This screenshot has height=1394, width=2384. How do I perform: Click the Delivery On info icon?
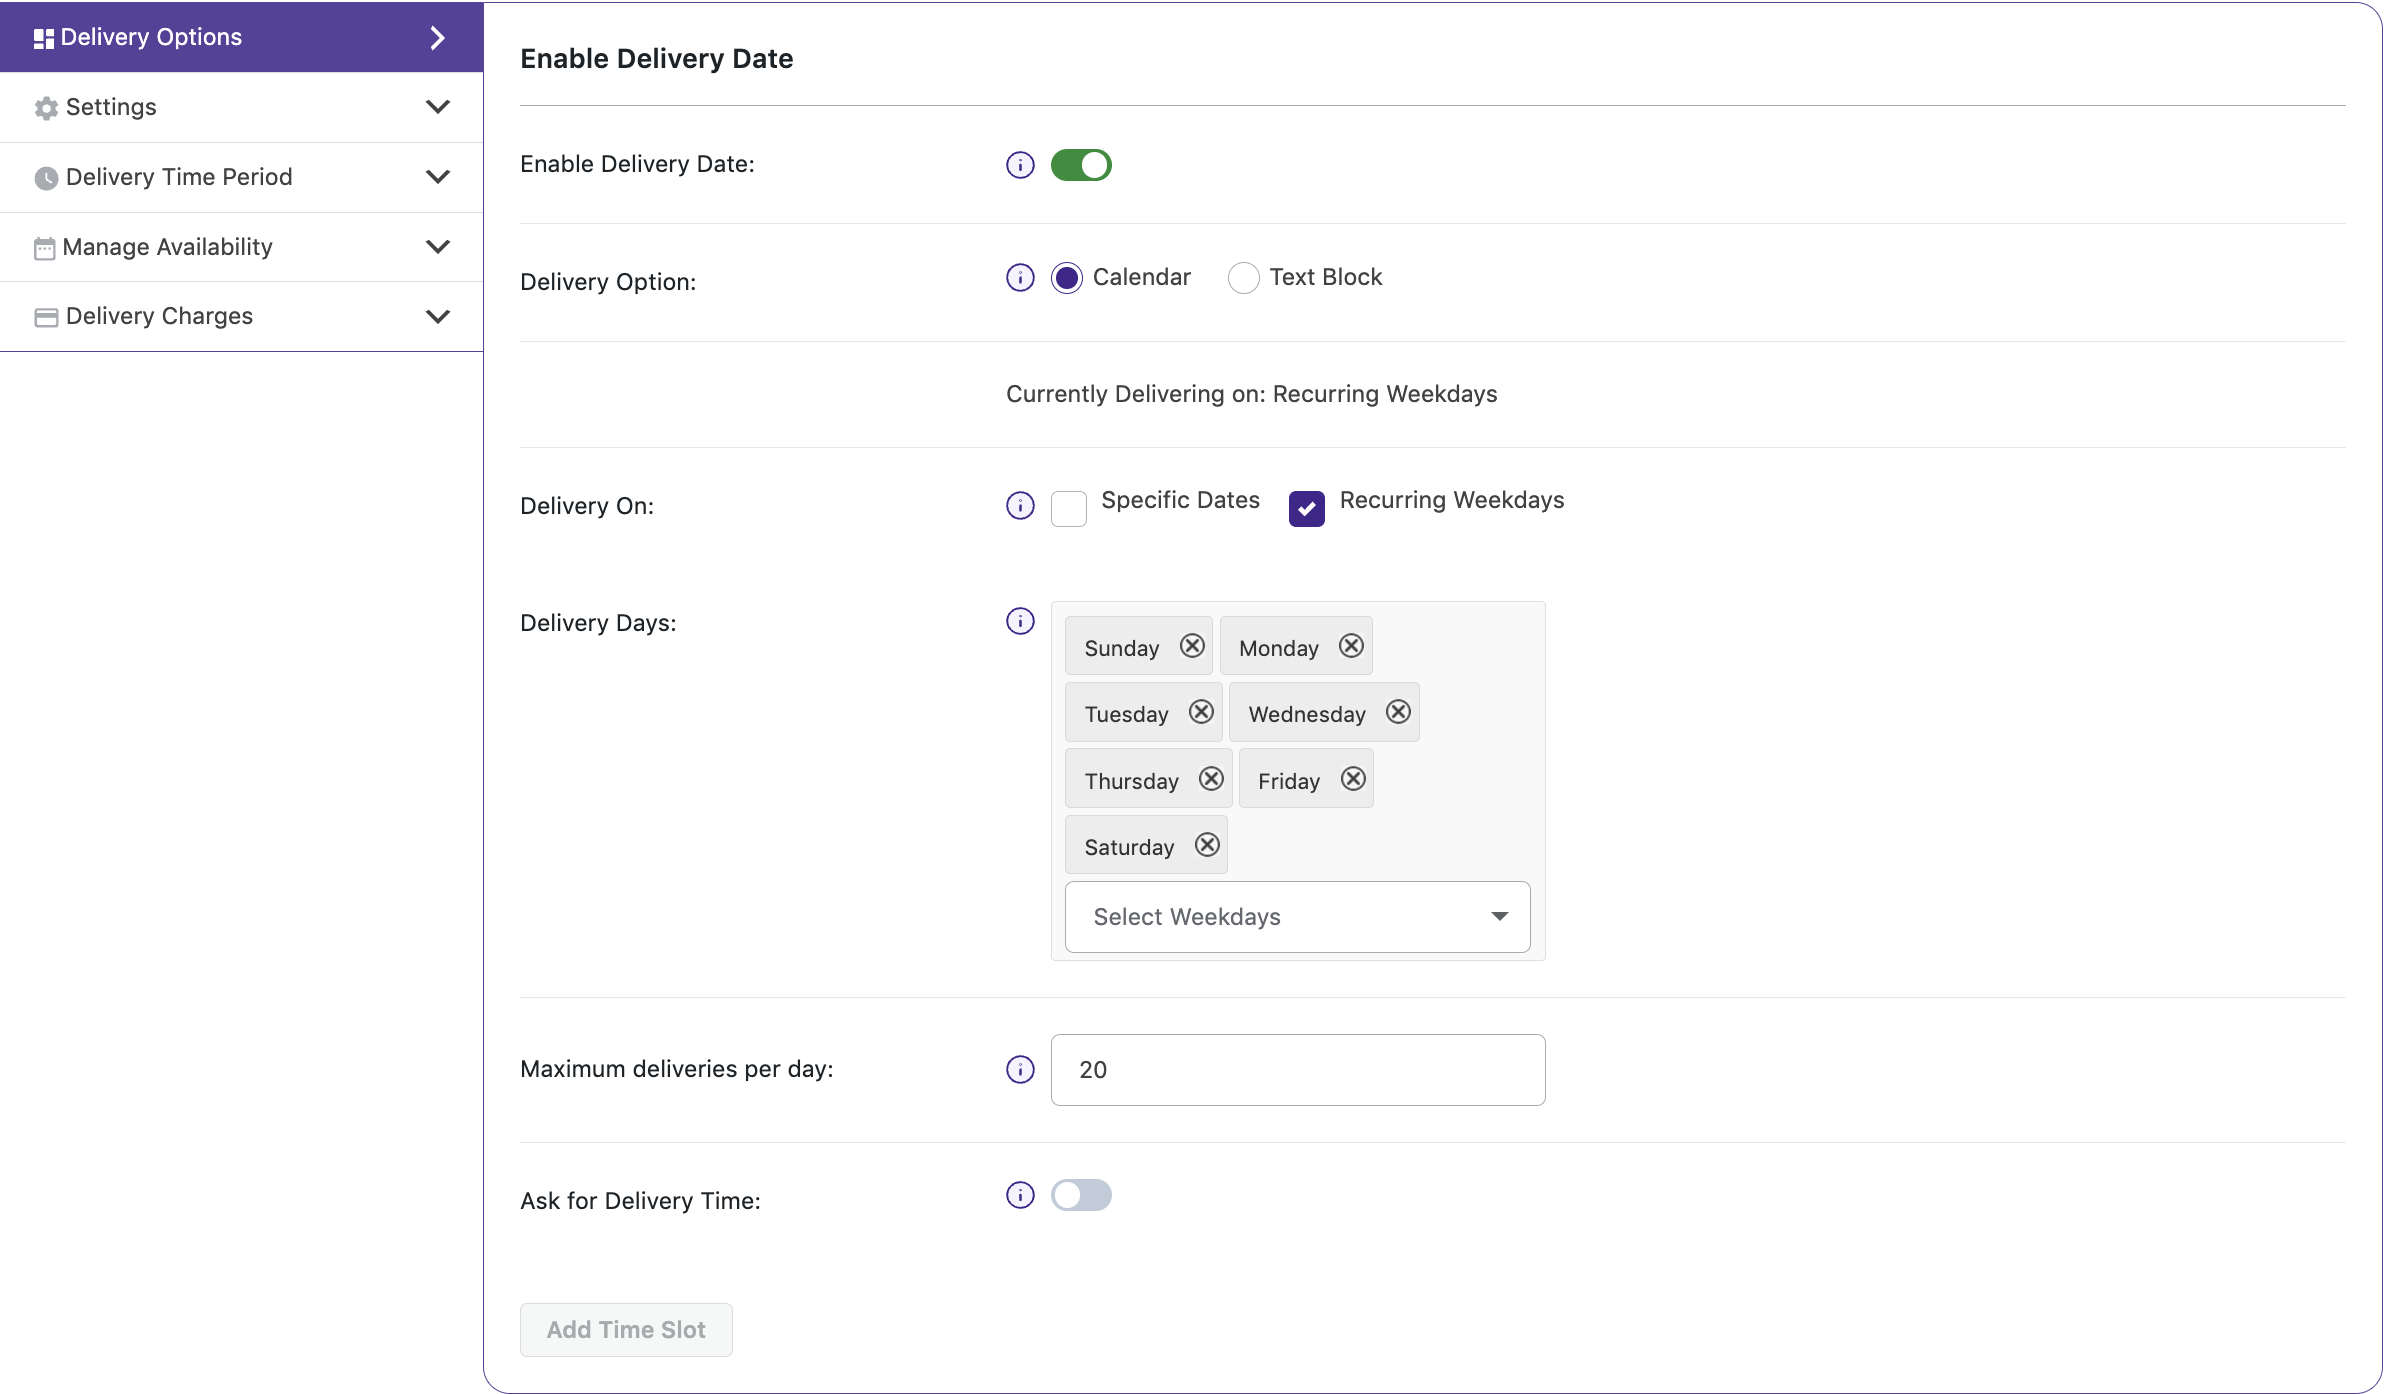[1019, 504]
